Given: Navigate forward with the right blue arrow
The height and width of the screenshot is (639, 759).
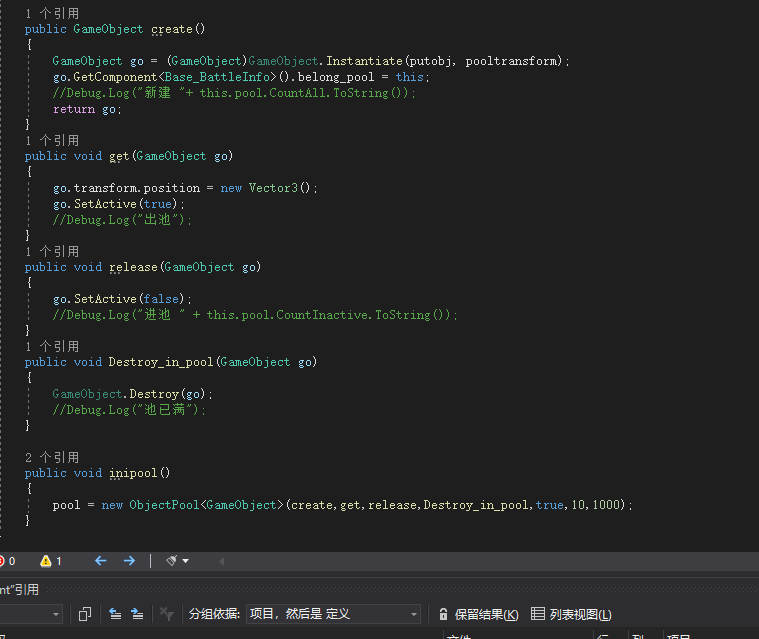Looking at the screenshot, I should click(129, 561).
